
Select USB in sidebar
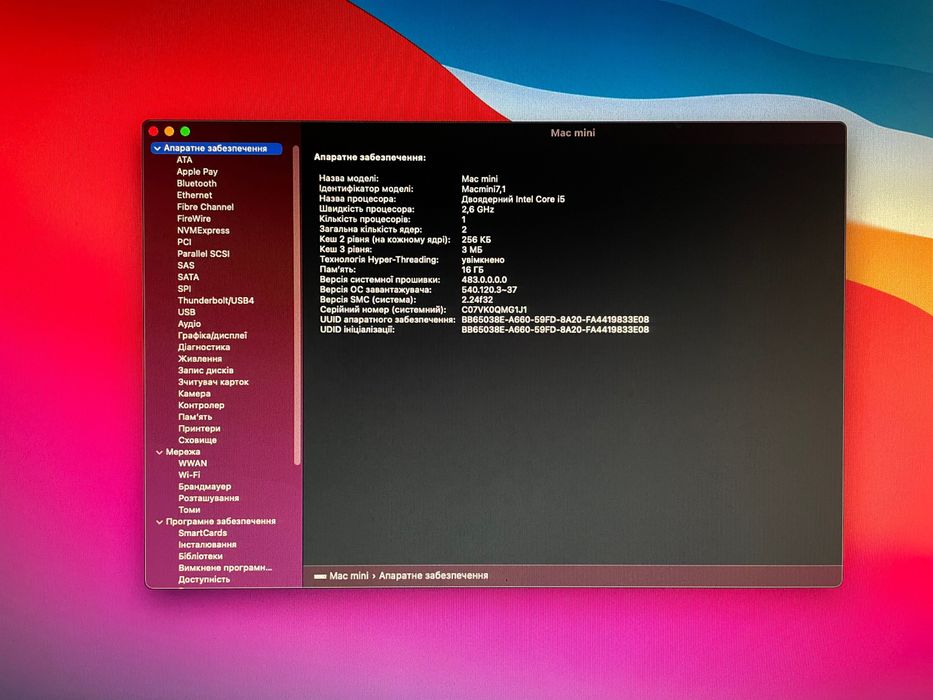[x=186, y=312]
